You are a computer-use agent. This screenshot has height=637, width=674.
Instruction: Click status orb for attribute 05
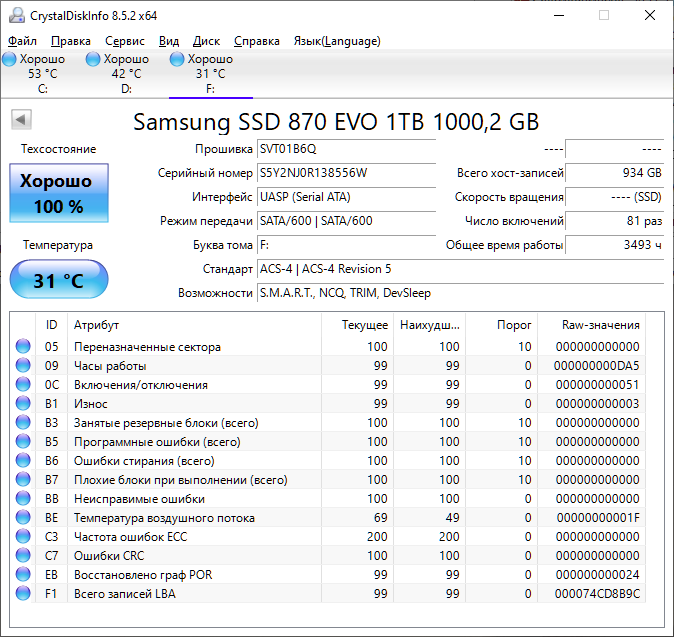(23, 347)
